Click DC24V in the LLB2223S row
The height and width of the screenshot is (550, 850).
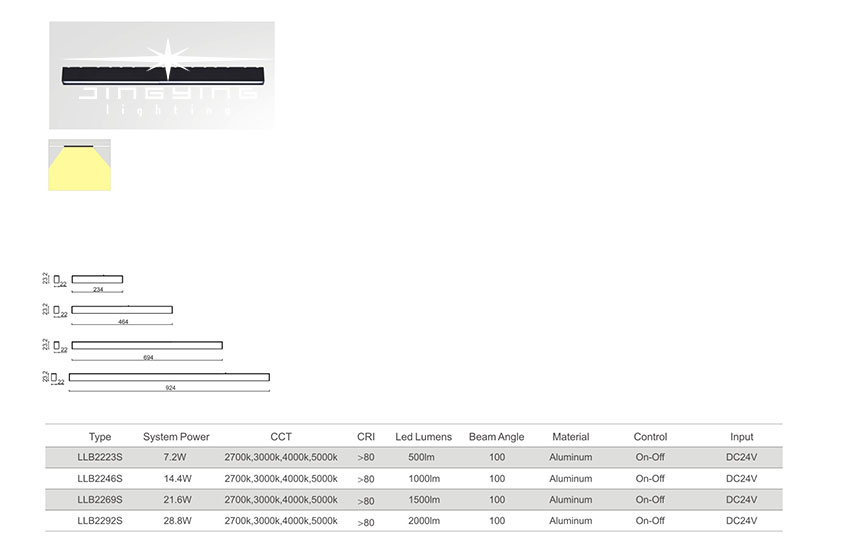[742, 457]
